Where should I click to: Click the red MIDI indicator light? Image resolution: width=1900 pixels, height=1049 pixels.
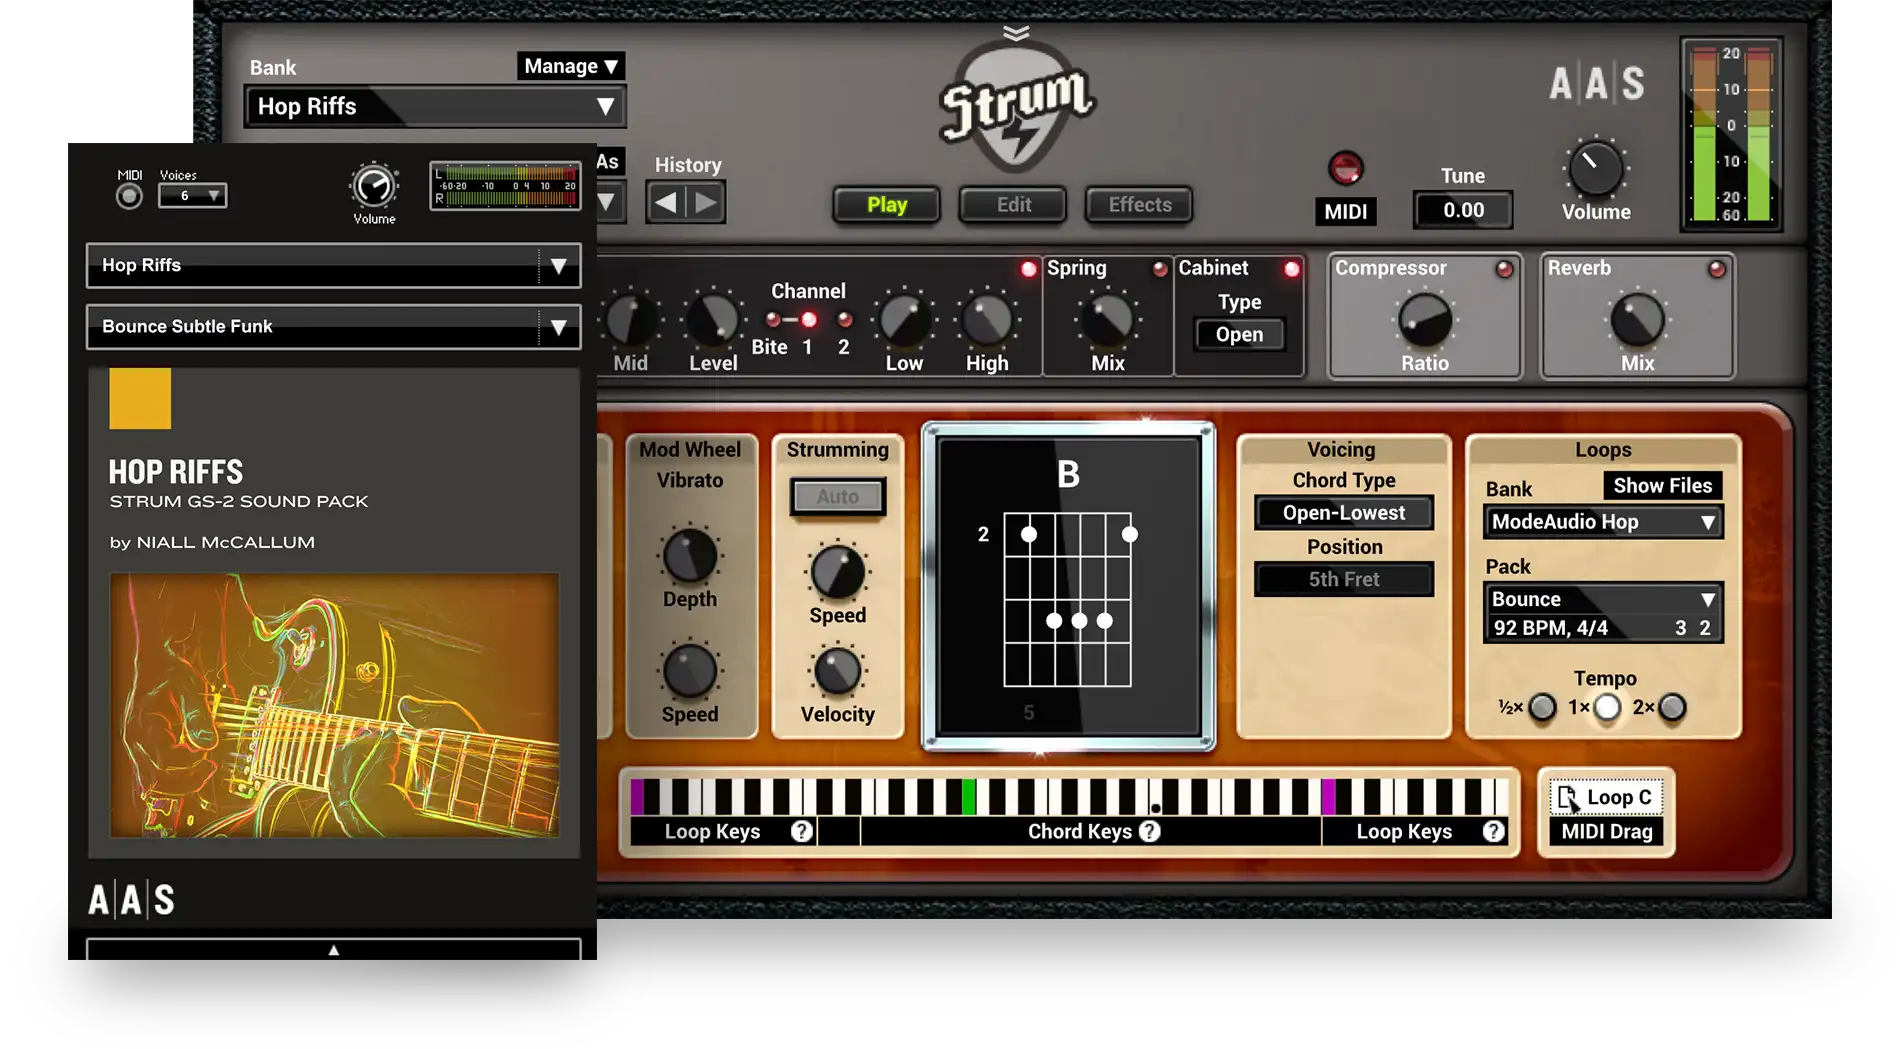click(1345, 168)
